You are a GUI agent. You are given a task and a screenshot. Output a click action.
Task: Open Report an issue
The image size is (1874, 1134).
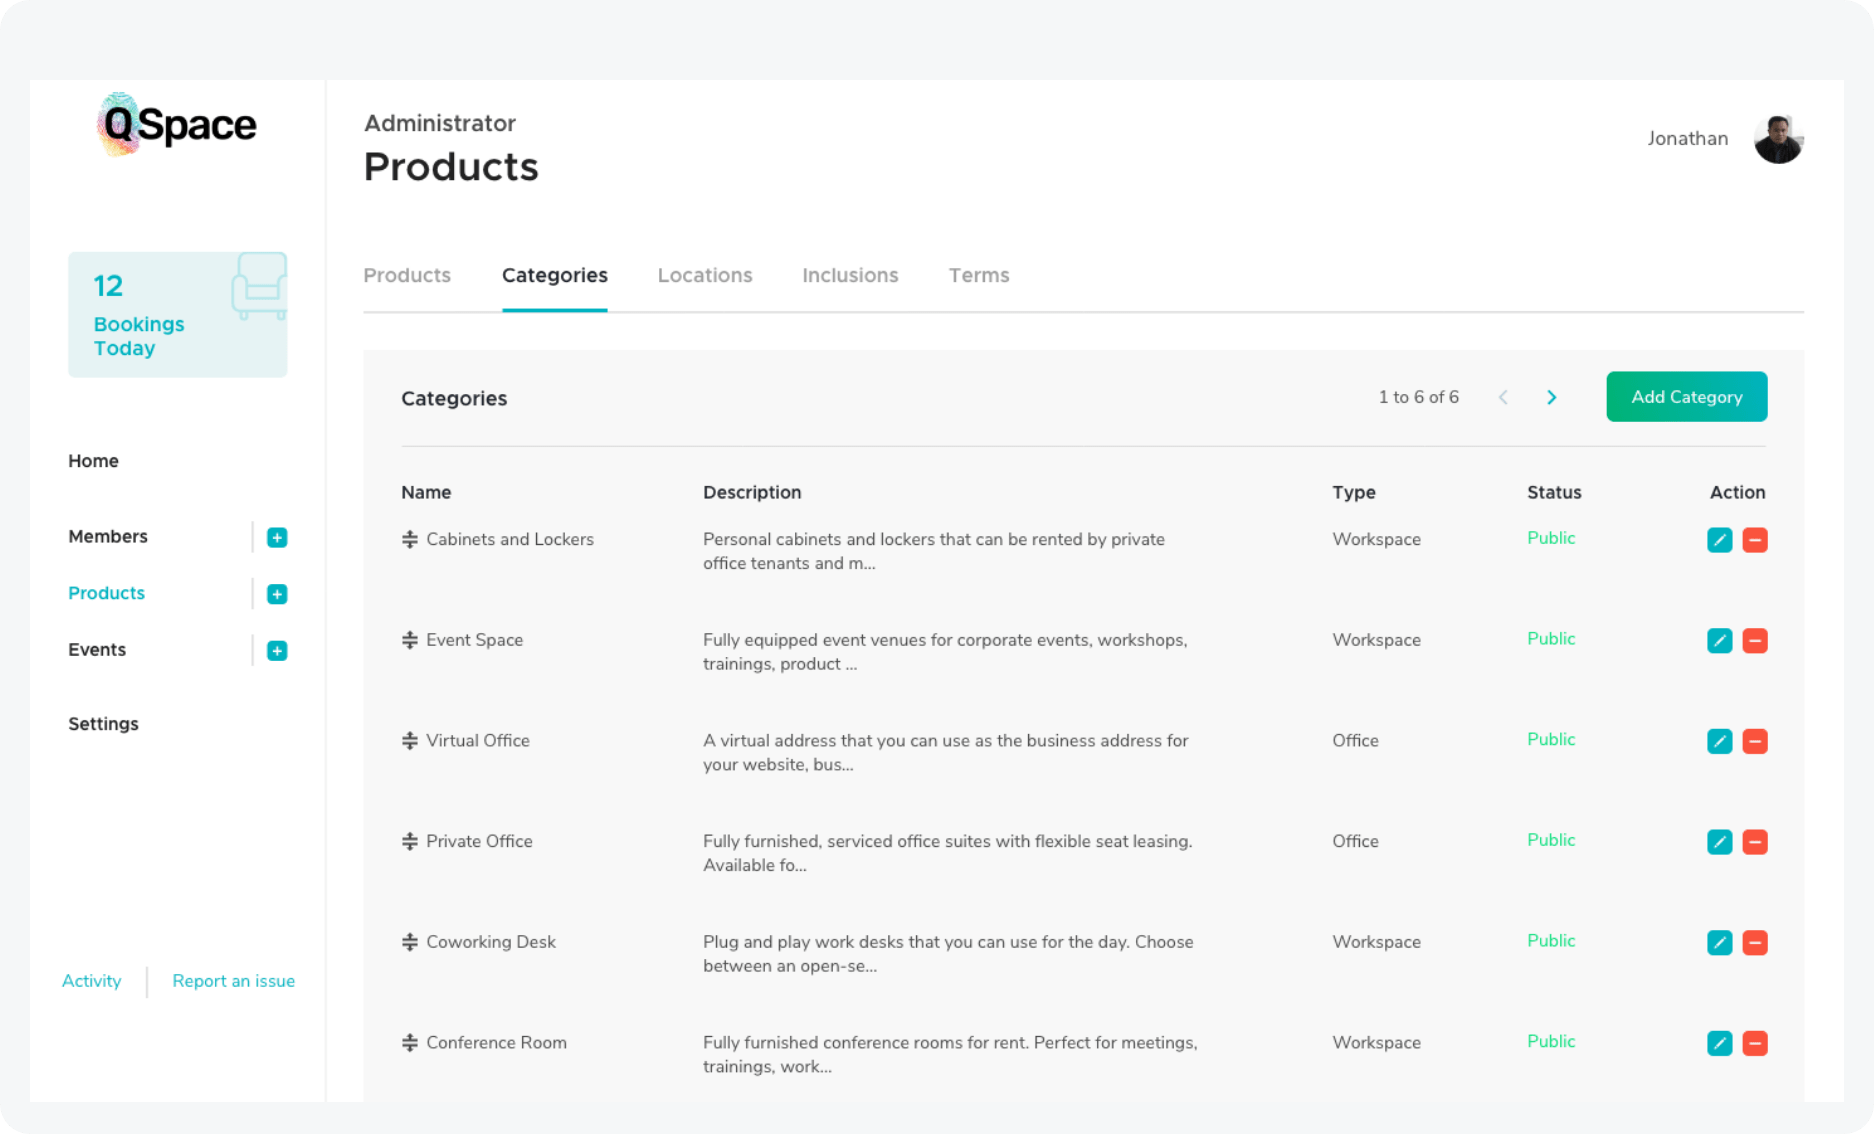(233, 981)
